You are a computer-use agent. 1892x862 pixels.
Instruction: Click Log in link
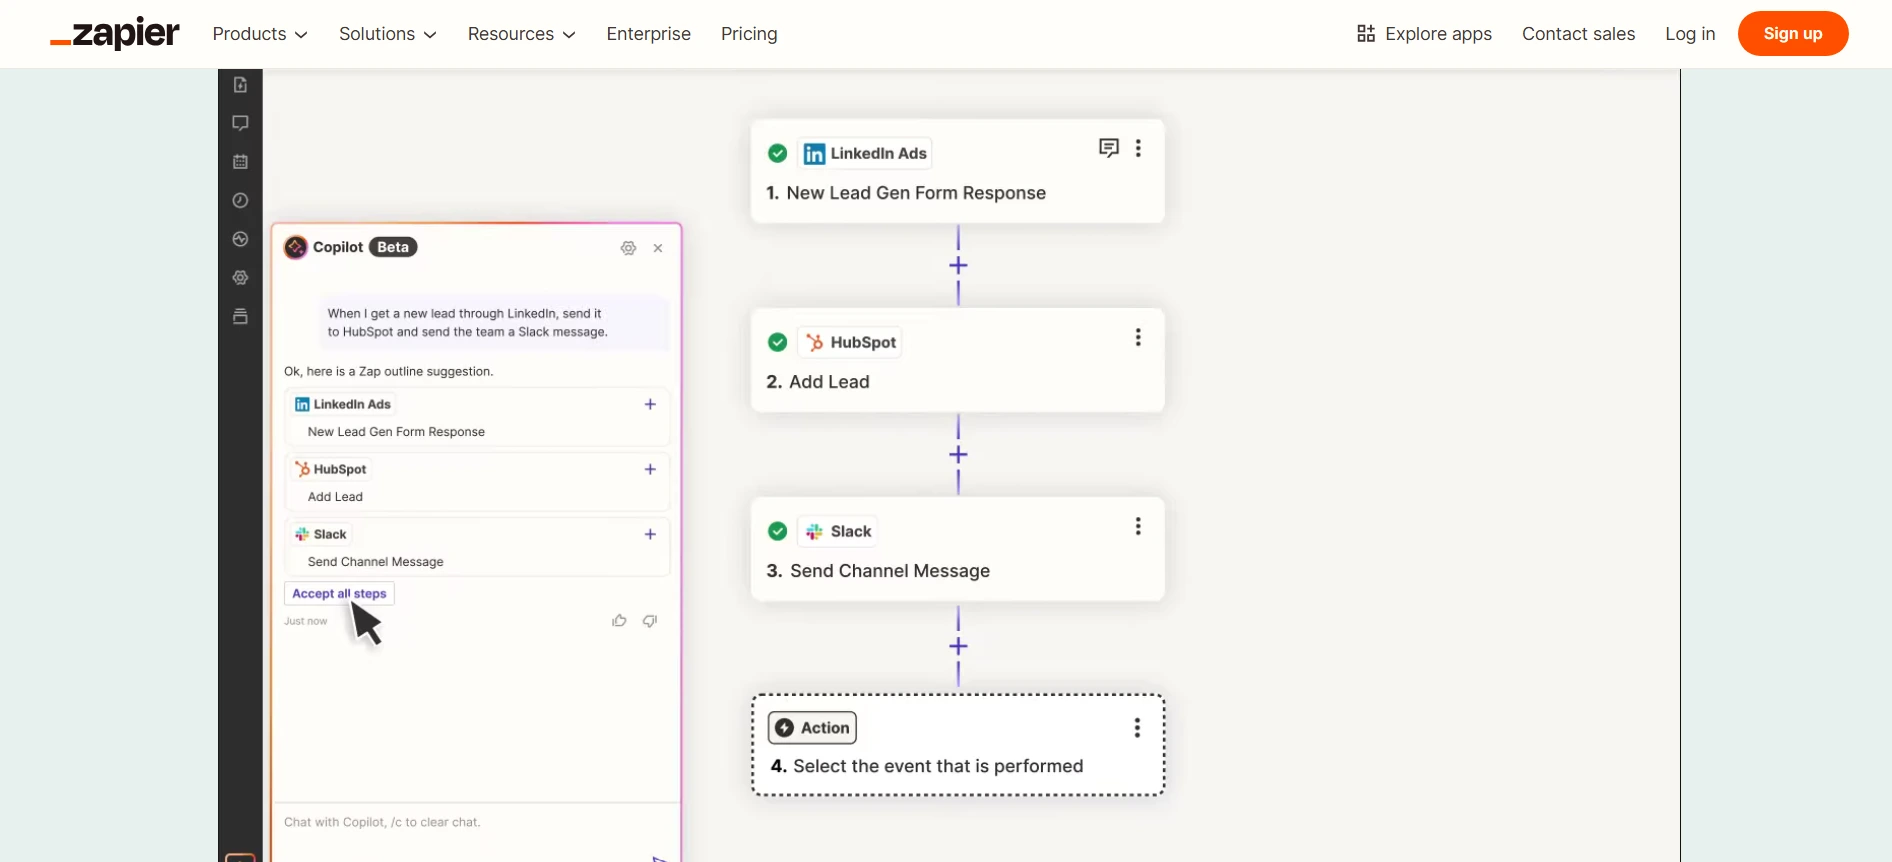click(x=1690, y=34)
